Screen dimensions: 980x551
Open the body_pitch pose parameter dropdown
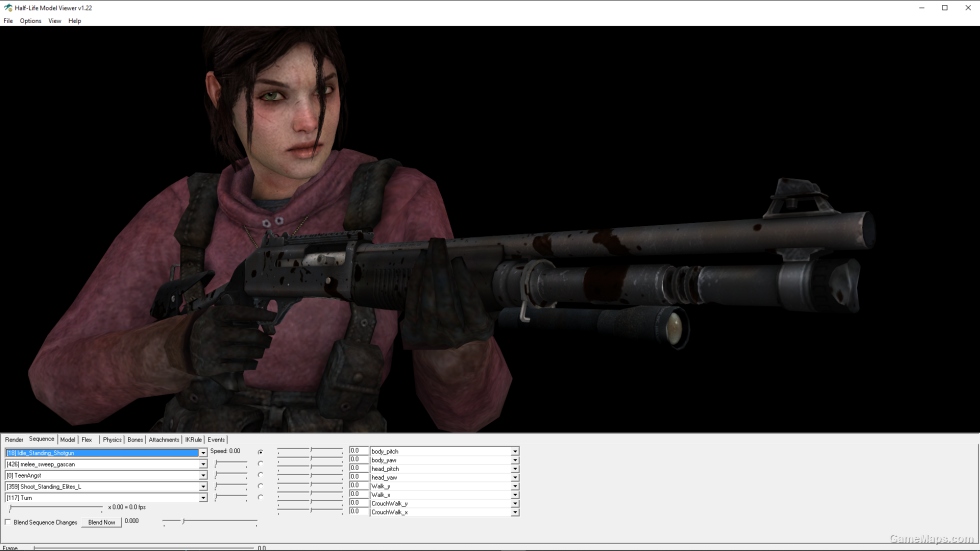515,451
